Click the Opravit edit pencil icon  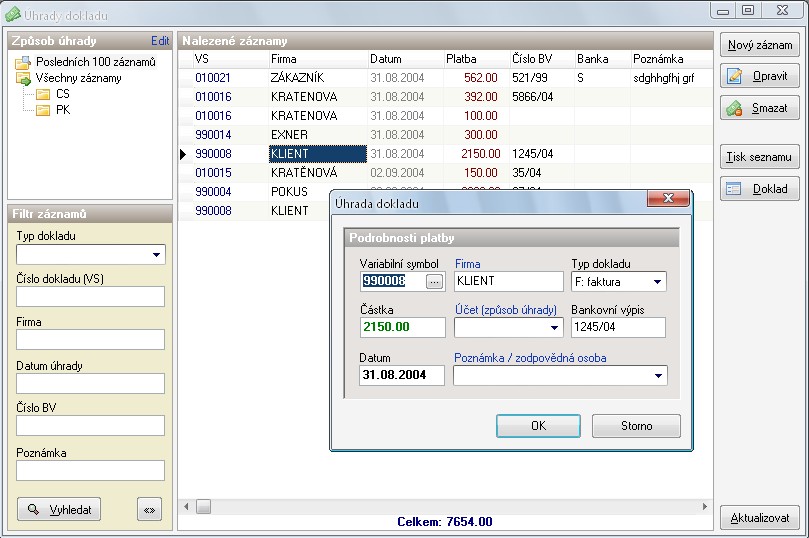click(734, 76)
